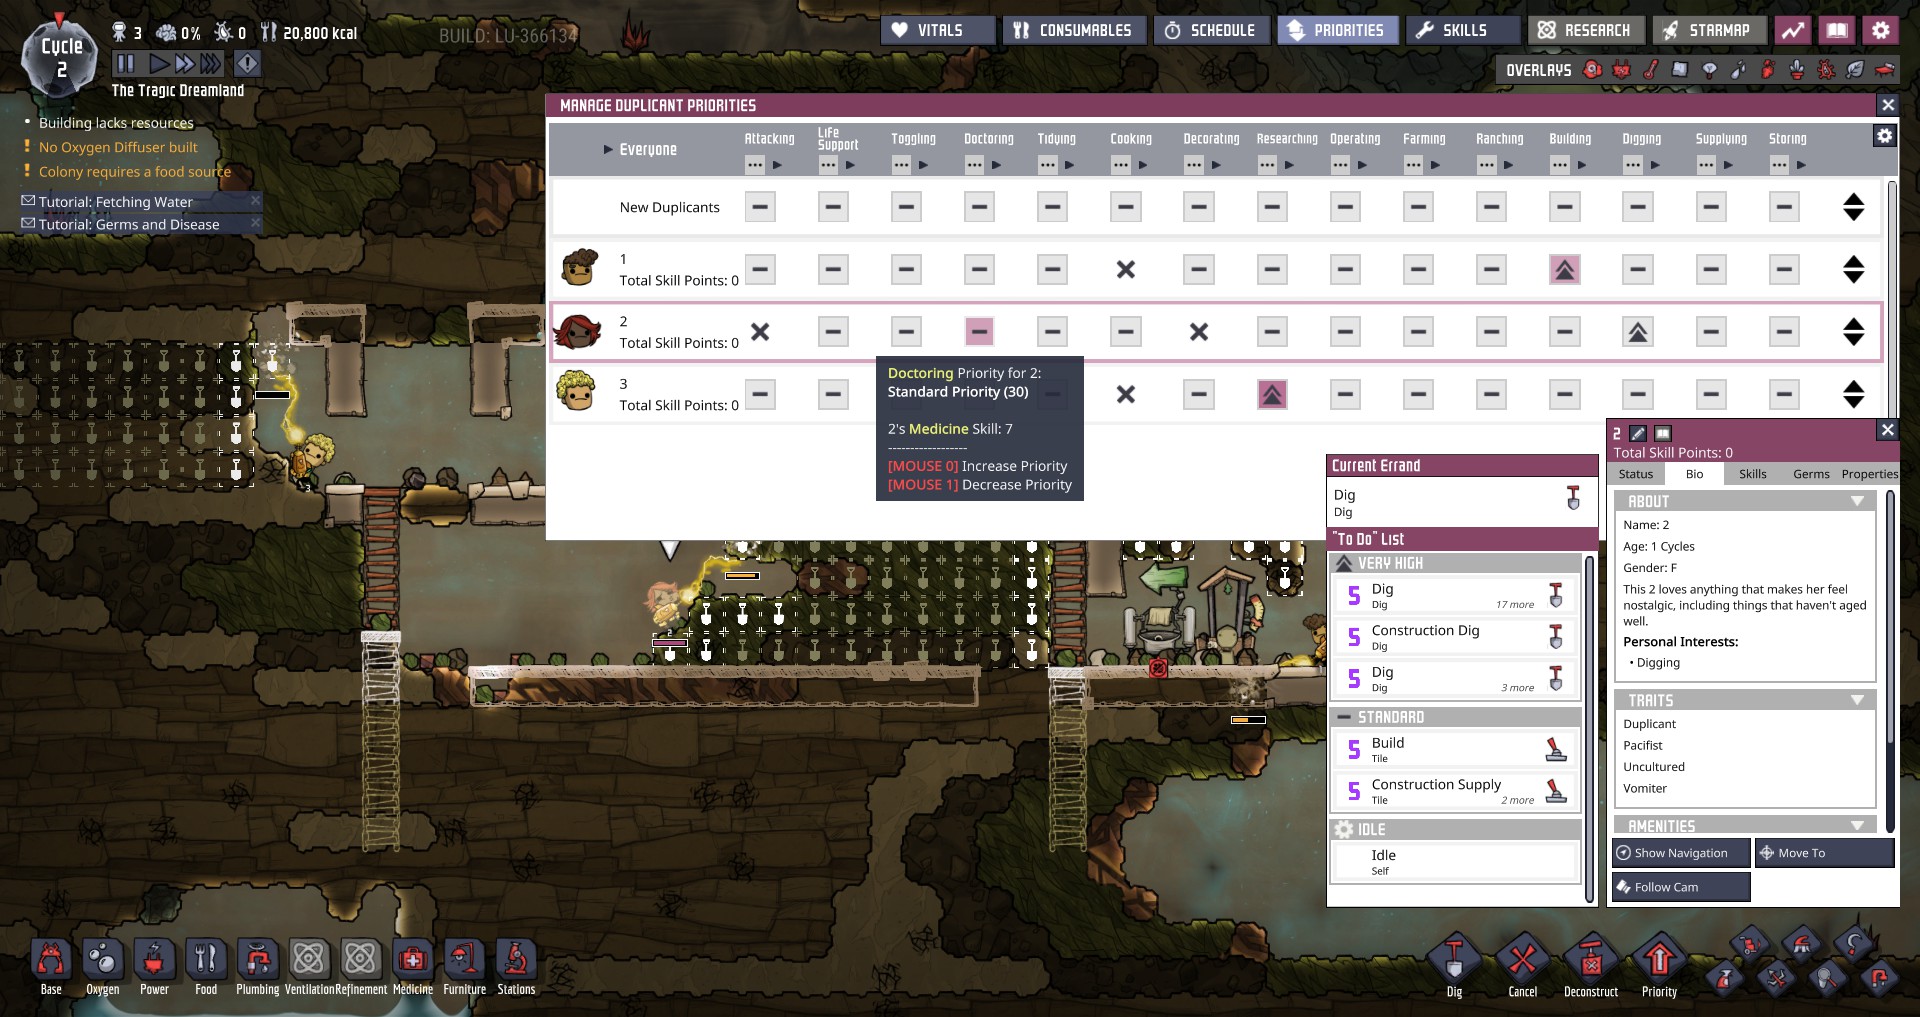This screenshot has width=1920, height=1017.
Task: Expand the Everyone row arrow
Action: tap(607, 150)
